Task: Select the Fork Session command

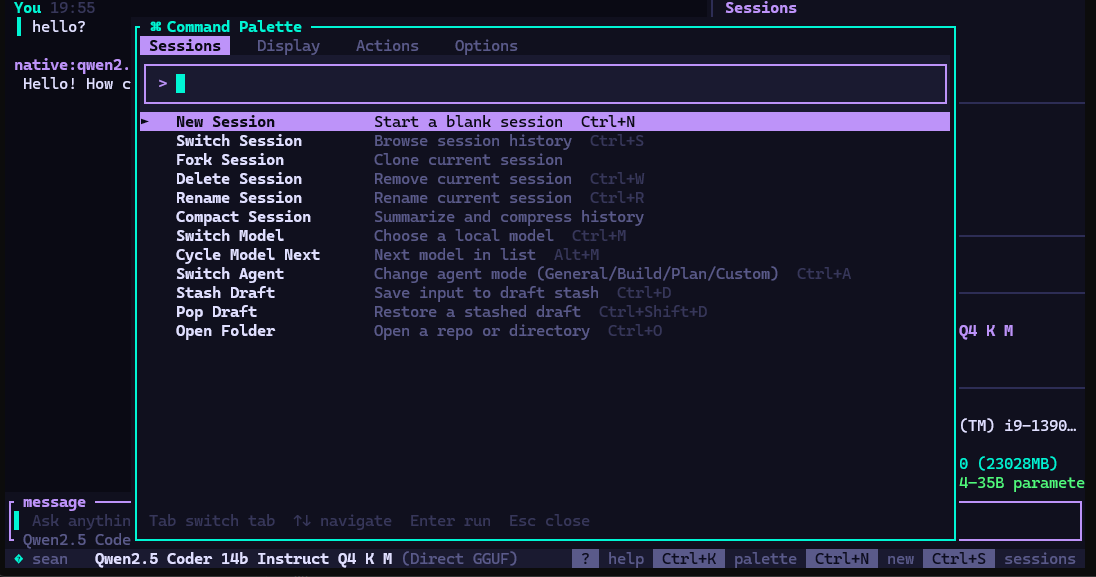Action: pyautogui.click(x=545, y=159)
